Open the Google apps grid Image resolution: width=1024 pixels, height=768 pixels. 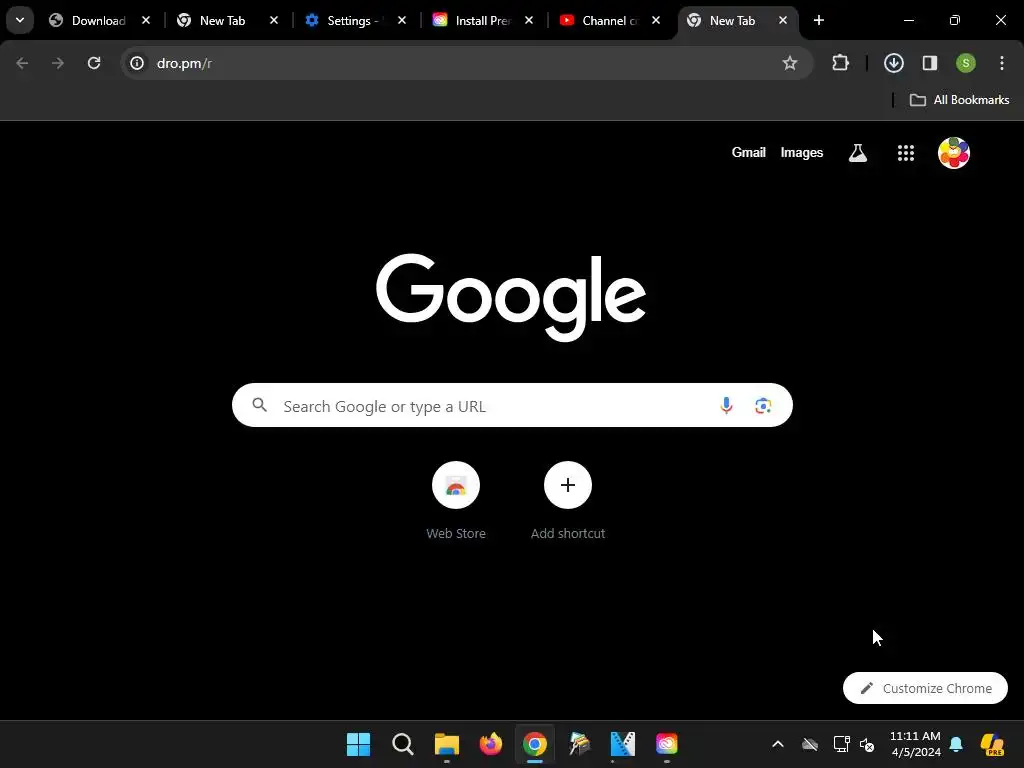coord(905,153)
